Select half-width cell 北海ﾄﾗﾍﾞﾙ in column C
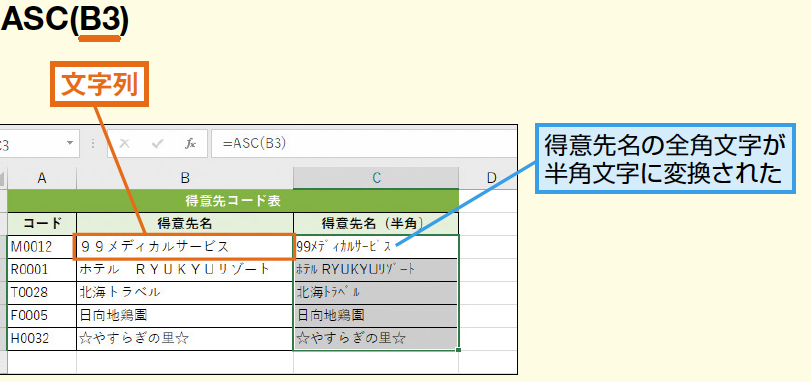The width and height of the screenshot is (811, 382). coord(376,293)
